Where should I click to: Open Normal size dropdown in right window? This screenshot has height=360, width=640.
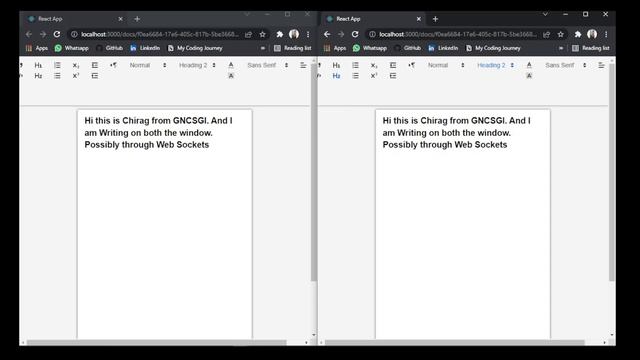pos(446,65)
